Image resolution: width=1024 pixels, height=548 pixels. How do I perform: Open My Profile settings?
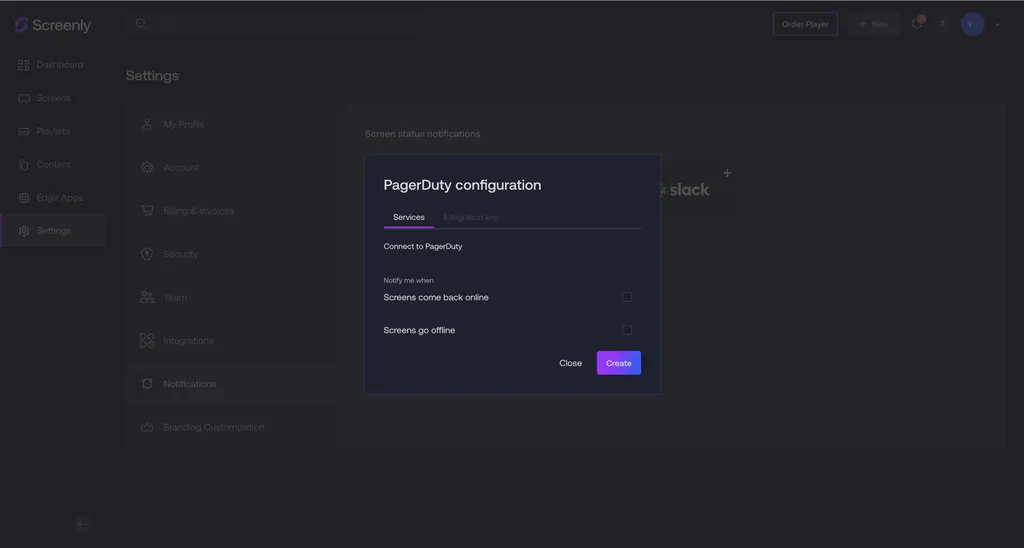(x=184, y=124)
